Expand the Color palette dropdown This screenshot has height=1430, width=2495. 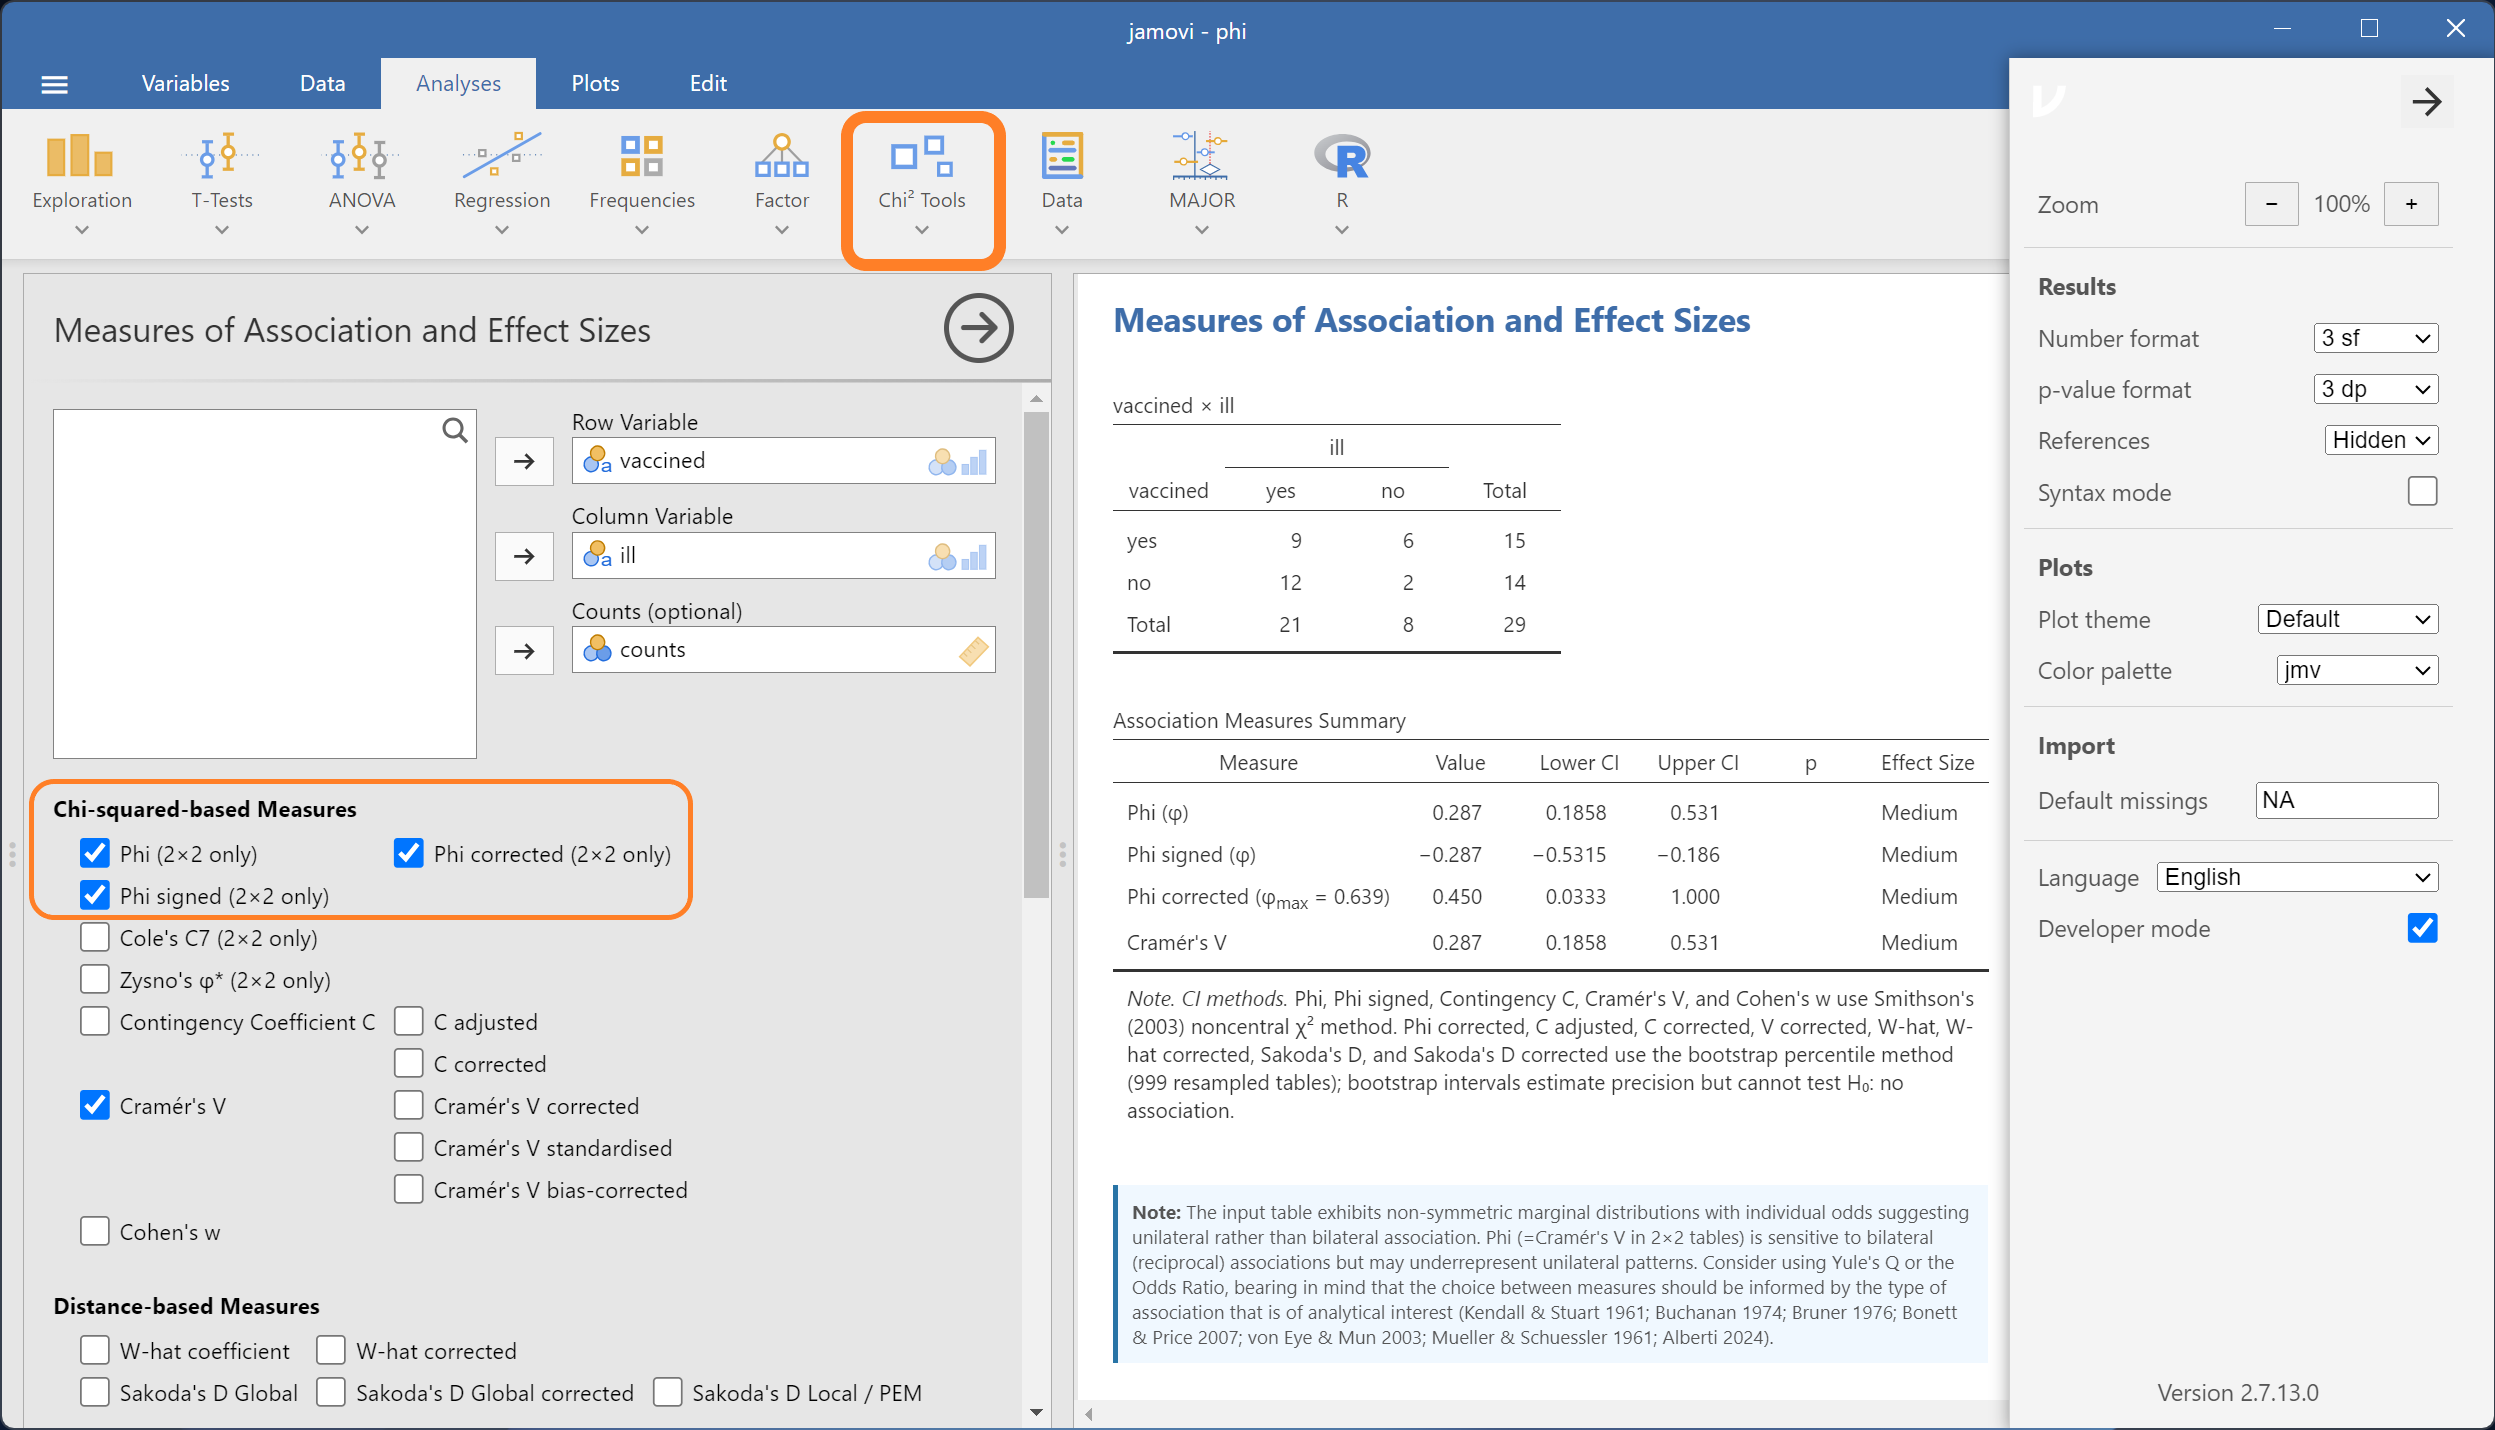pyautogui.click(x=2357, y=670)
